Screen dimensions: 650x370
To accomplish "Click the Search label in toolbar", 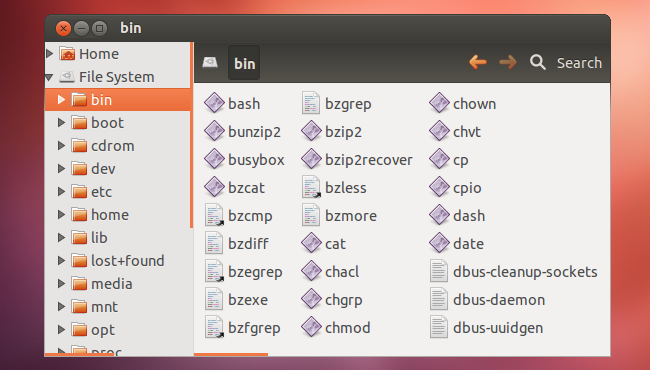I will (579, 63).
